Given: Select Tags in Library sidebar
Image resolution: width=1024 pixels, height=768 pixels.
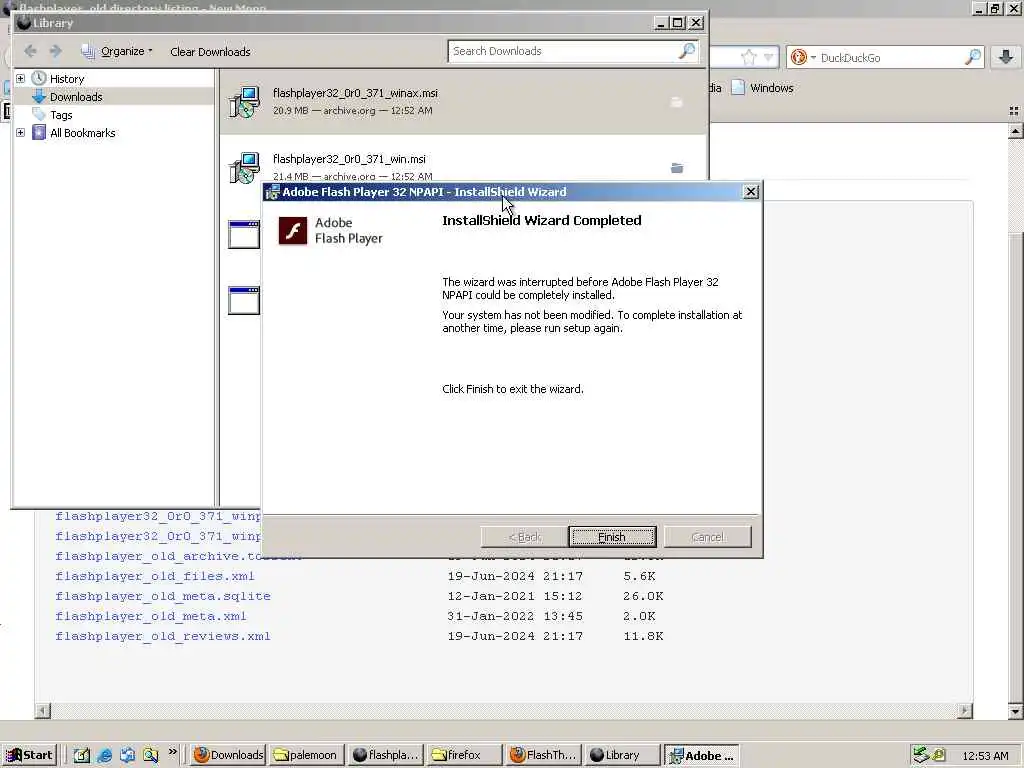Looking at the screenshot, I should pos(61,115).
